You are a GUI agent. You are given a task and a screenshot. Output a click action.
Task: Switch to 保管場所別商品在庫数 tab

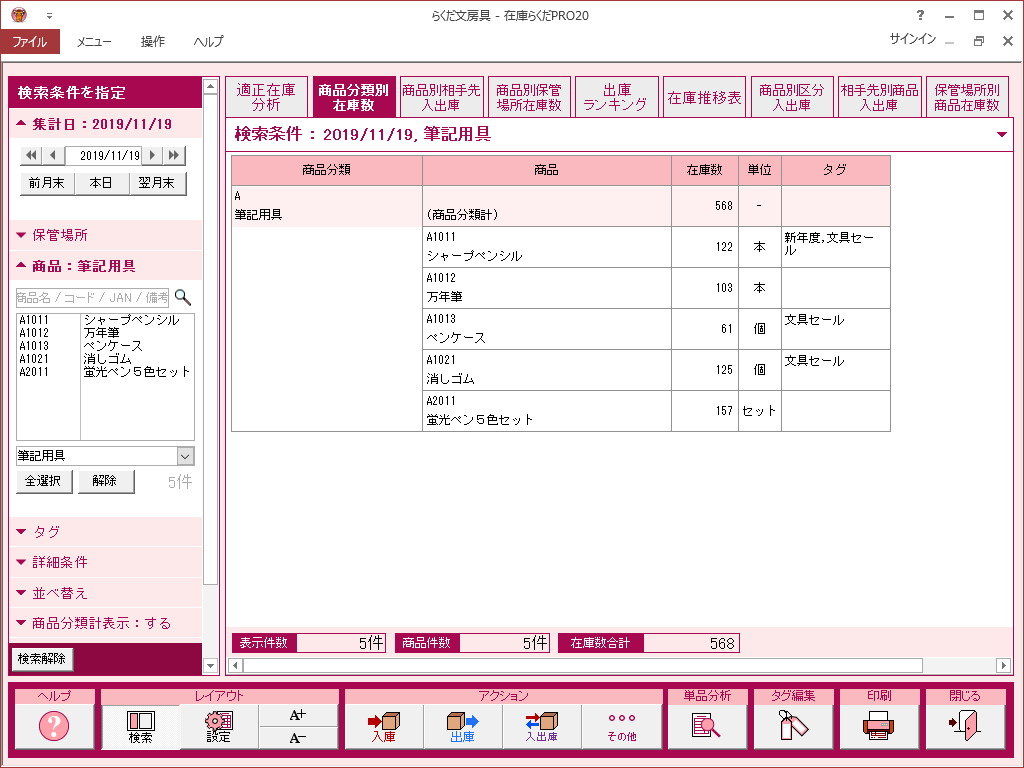[x=967, y=97]
